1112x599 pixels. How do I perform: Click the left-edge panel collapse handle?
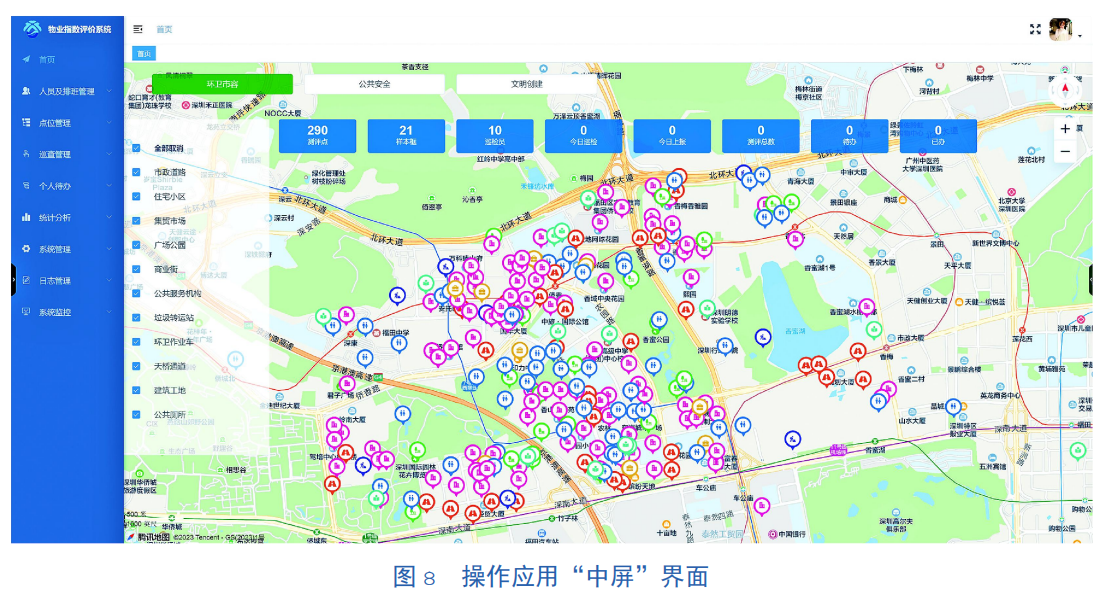pos(14,279)
